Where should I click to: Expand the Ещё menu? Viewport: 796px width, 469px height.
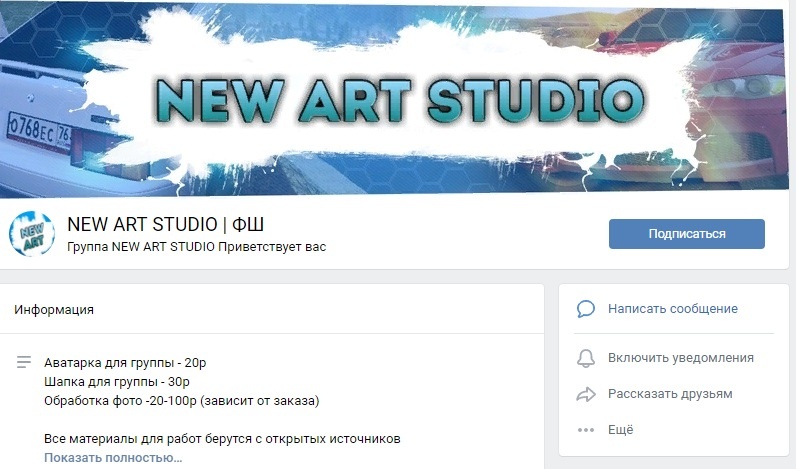click(620, 430)
